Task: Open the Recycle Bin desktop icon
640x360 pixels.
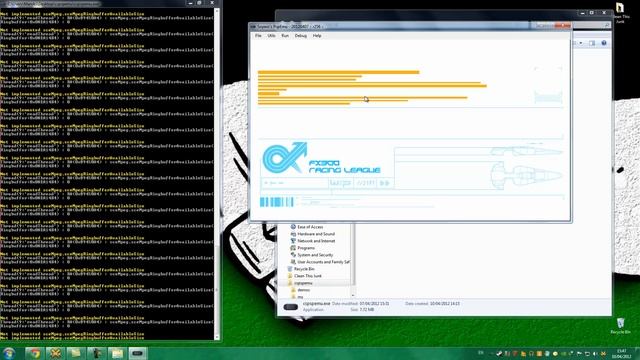Action: click(x=620, y=326)
